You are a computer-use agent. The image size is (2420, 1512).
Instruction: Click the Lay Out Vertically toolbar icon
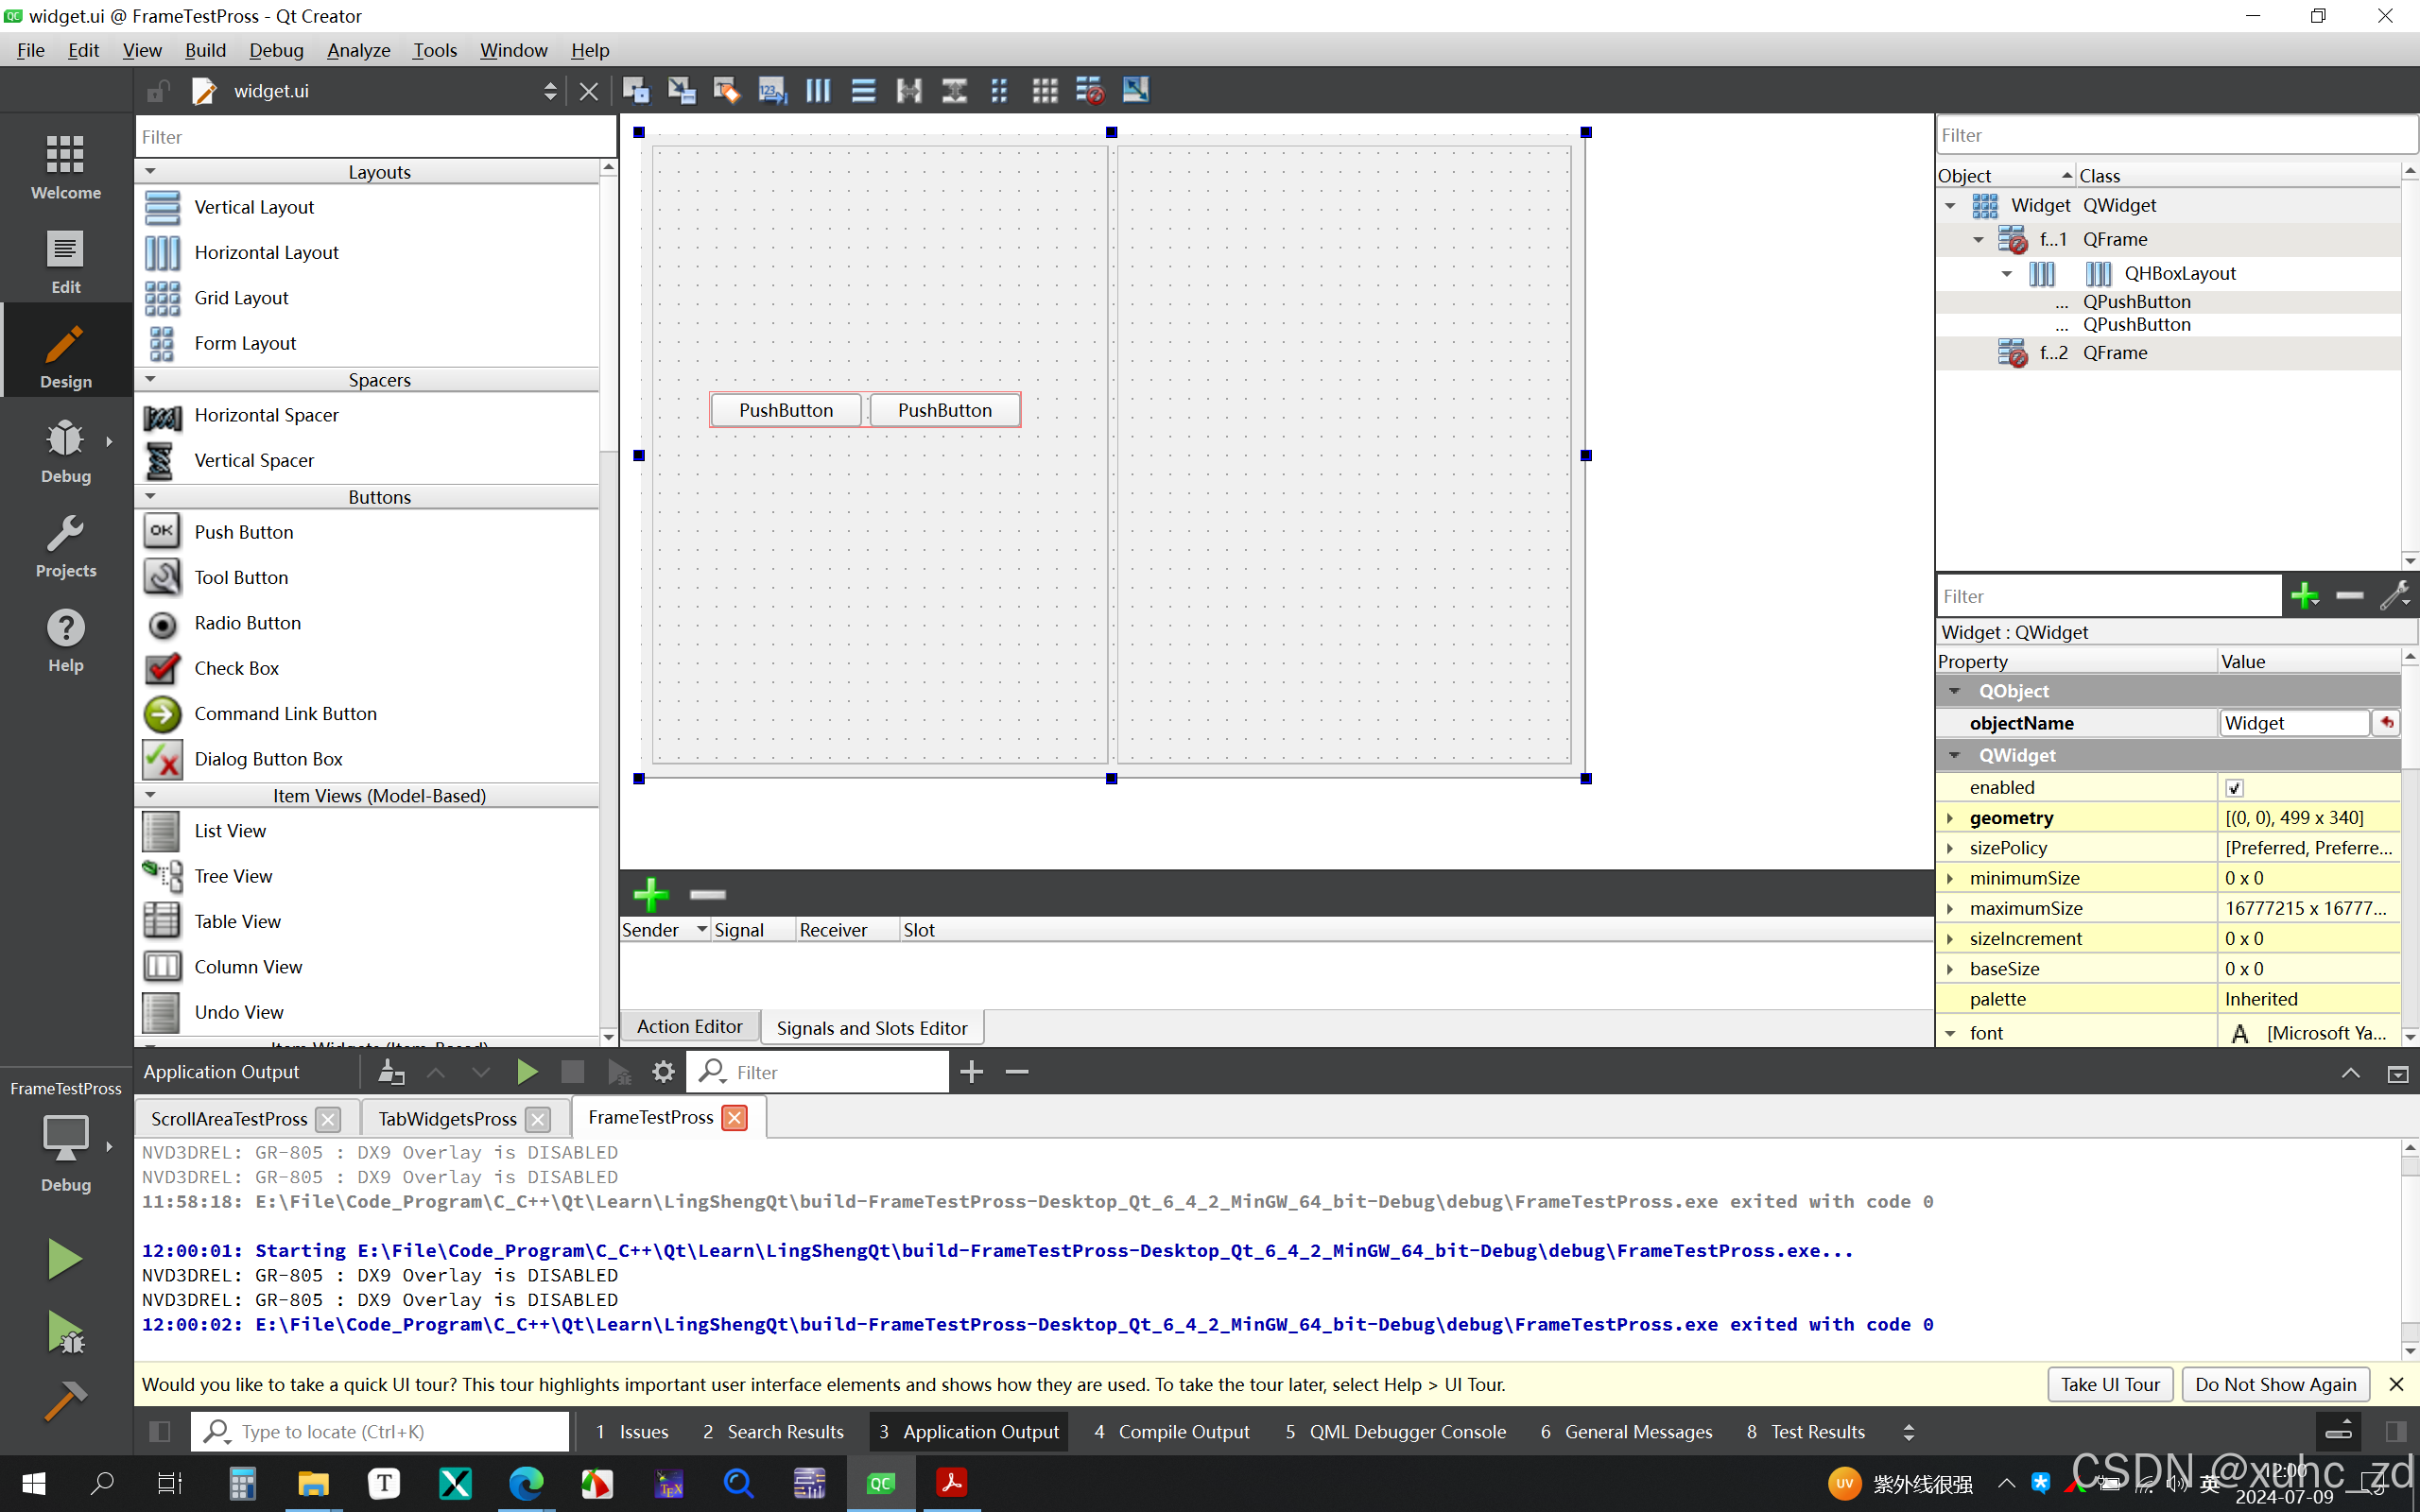(x=863, y=91)
